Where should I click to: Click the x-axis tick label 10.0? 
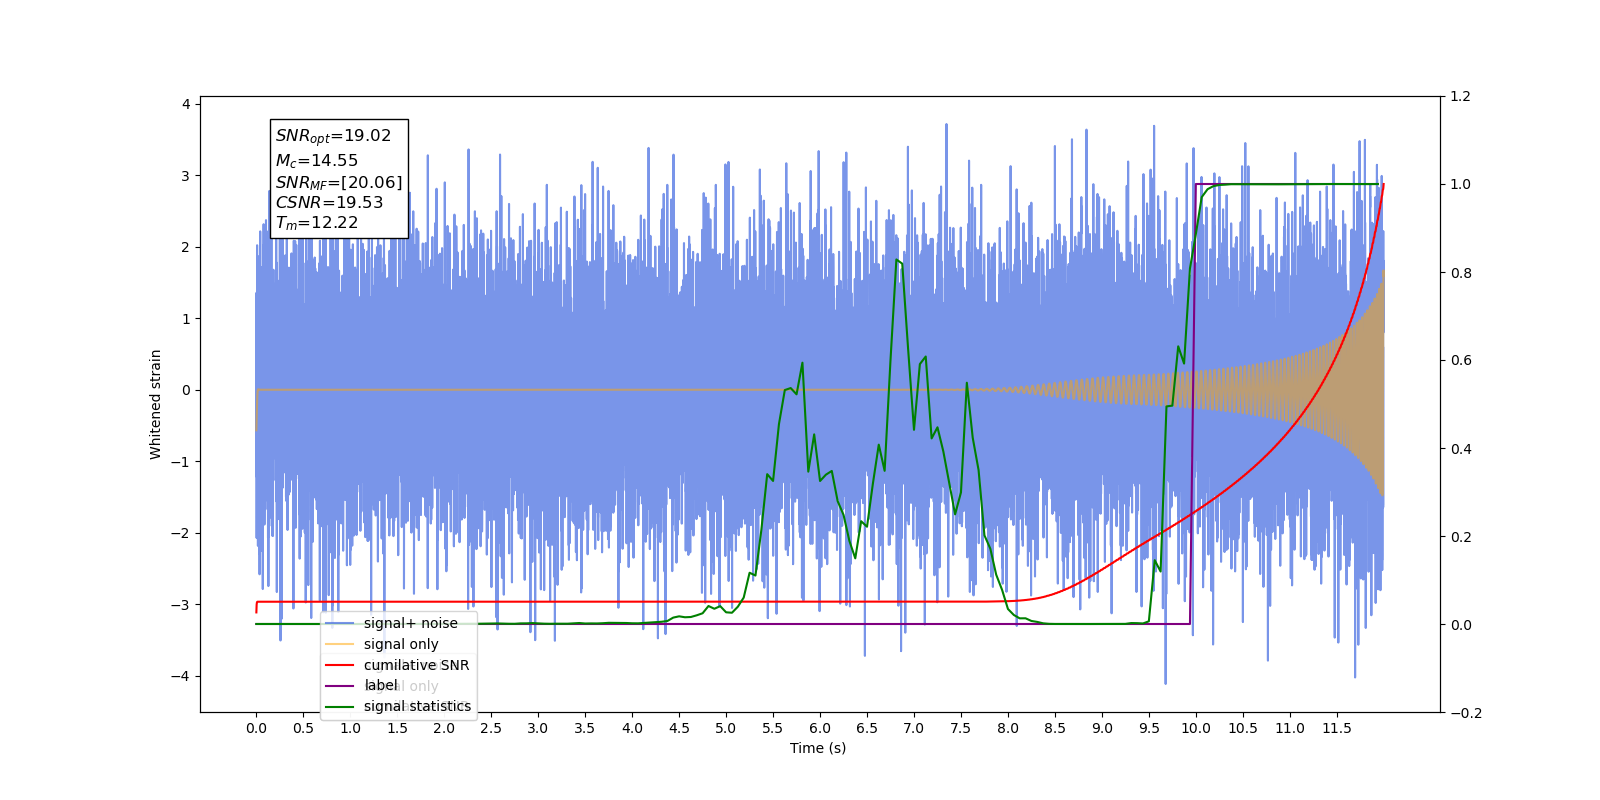[x=1196, y=728]
